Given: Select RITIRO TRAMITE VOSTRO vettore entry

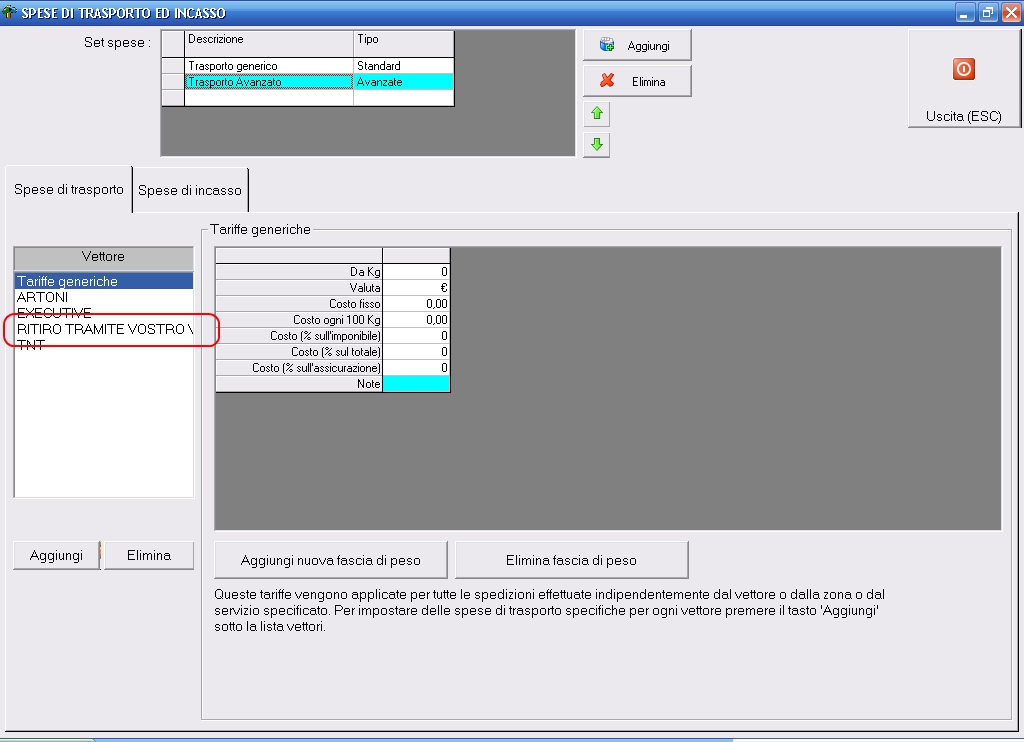Looking at the screenshot, I should (x=104, y=329).
